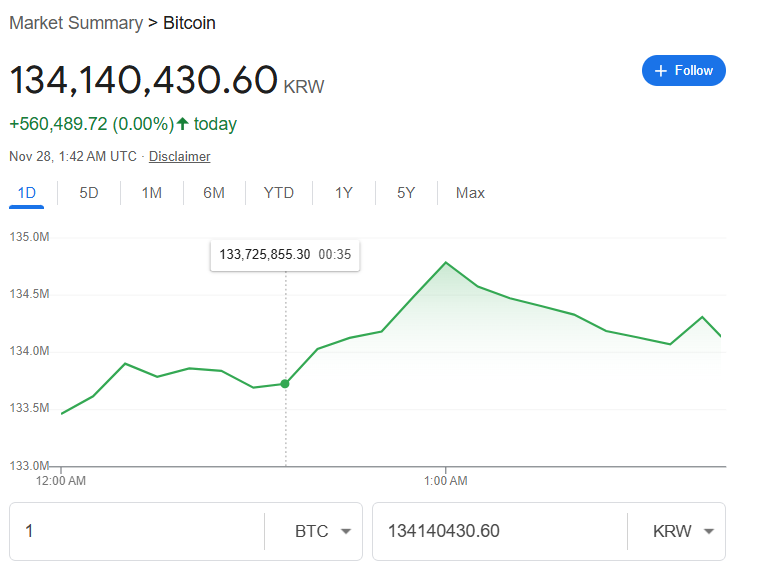Click the 134.5M y-axis label
Viewport: 767px width, 574px height.
point(29,294)
